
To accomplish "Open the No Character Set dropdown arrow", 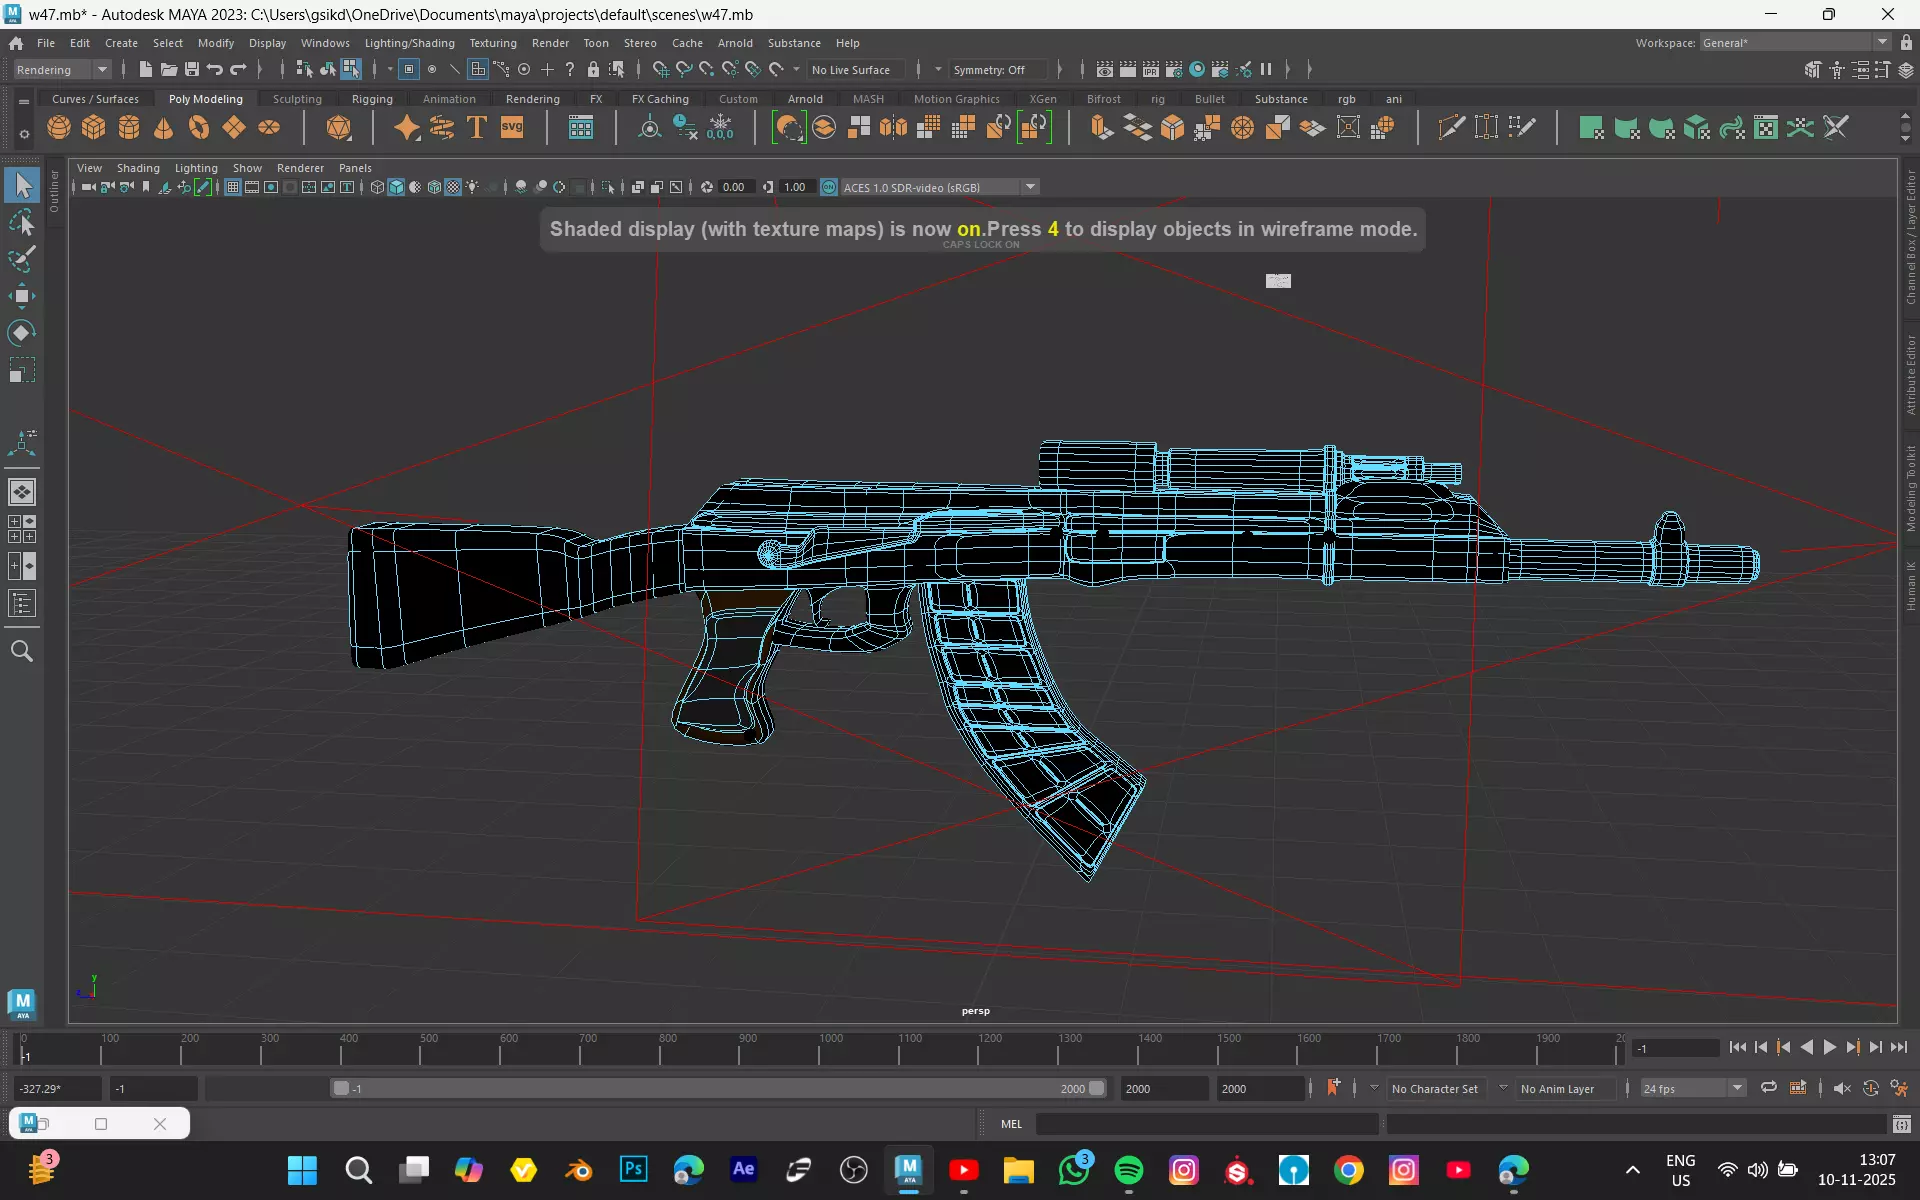I will (1374, 1088).
